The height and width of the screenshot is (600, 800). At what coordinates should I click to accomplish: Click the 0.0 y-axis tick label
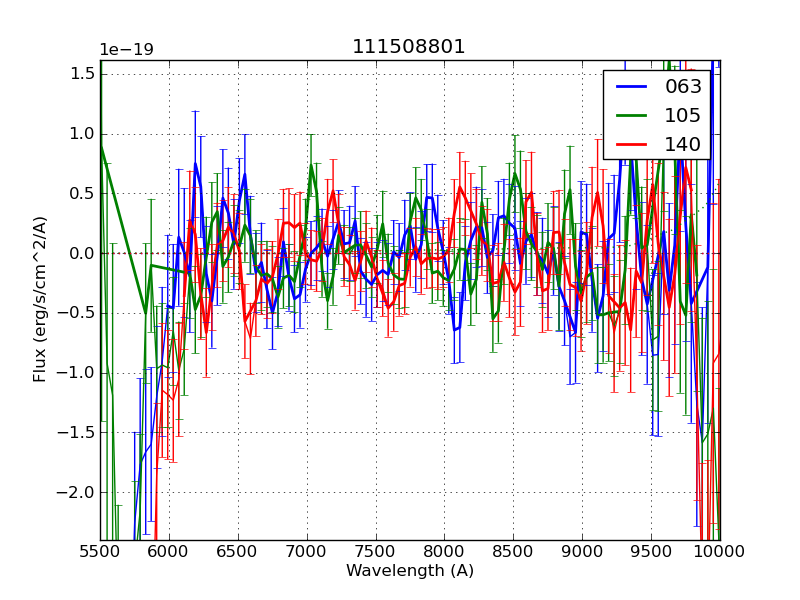[83, 253]
